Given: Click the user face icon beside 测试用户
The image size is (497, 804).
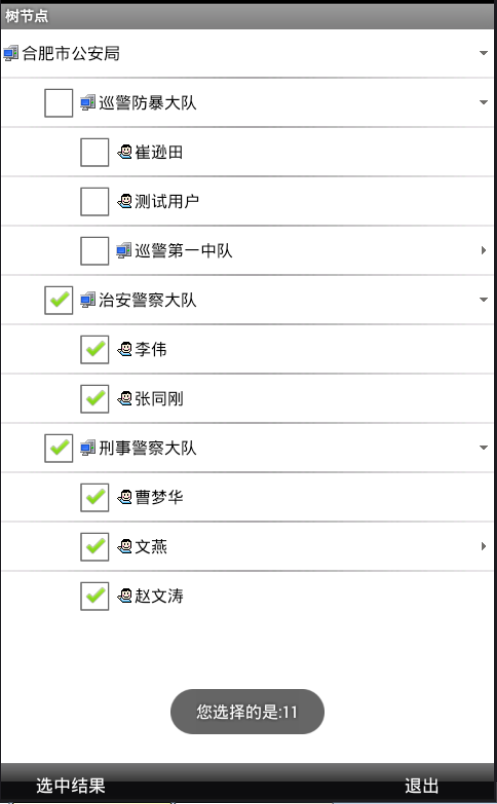Looking at the screenshot, I should tap(125, 202).
